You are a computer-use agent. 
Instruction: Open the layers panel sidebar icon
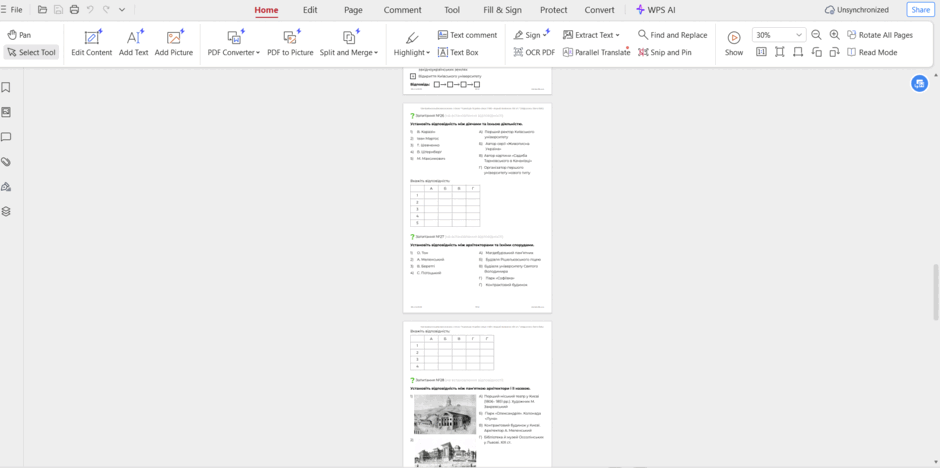point(6,212)
